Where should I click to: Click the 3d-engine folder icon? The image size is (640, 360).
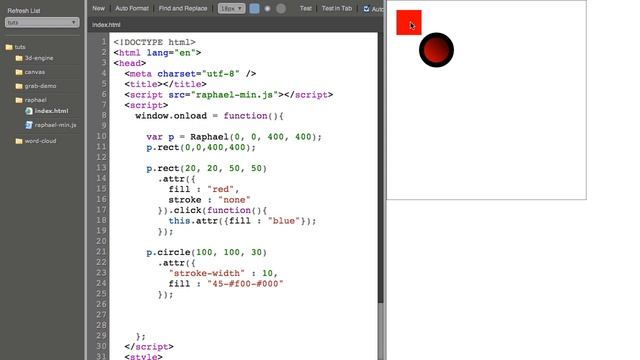[19, 58]
